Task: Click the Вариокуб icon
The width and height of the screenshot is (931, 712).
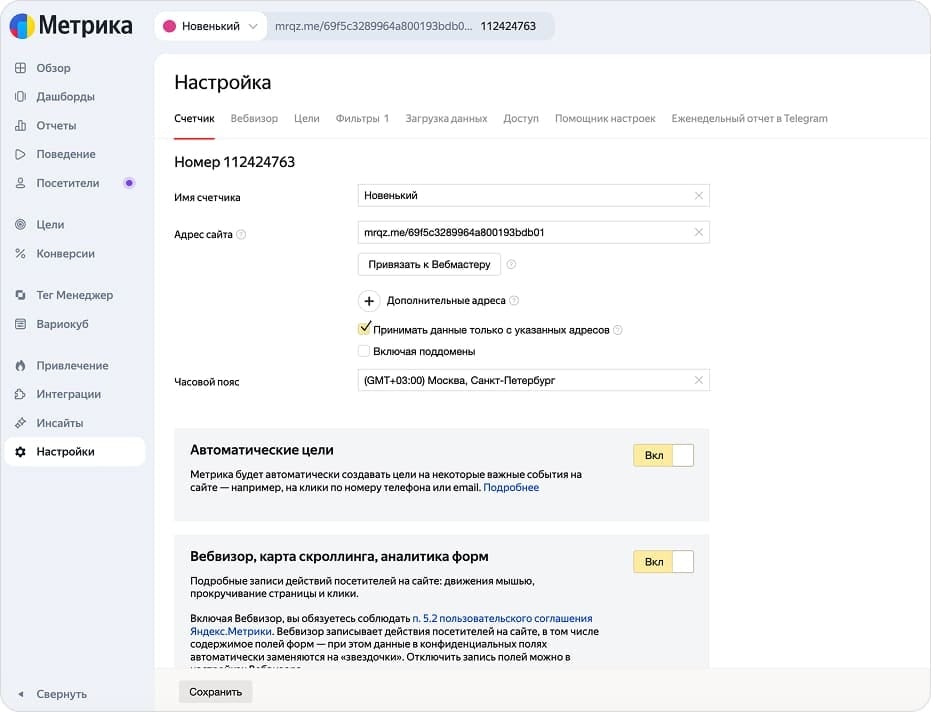Action: pos(20,324)
